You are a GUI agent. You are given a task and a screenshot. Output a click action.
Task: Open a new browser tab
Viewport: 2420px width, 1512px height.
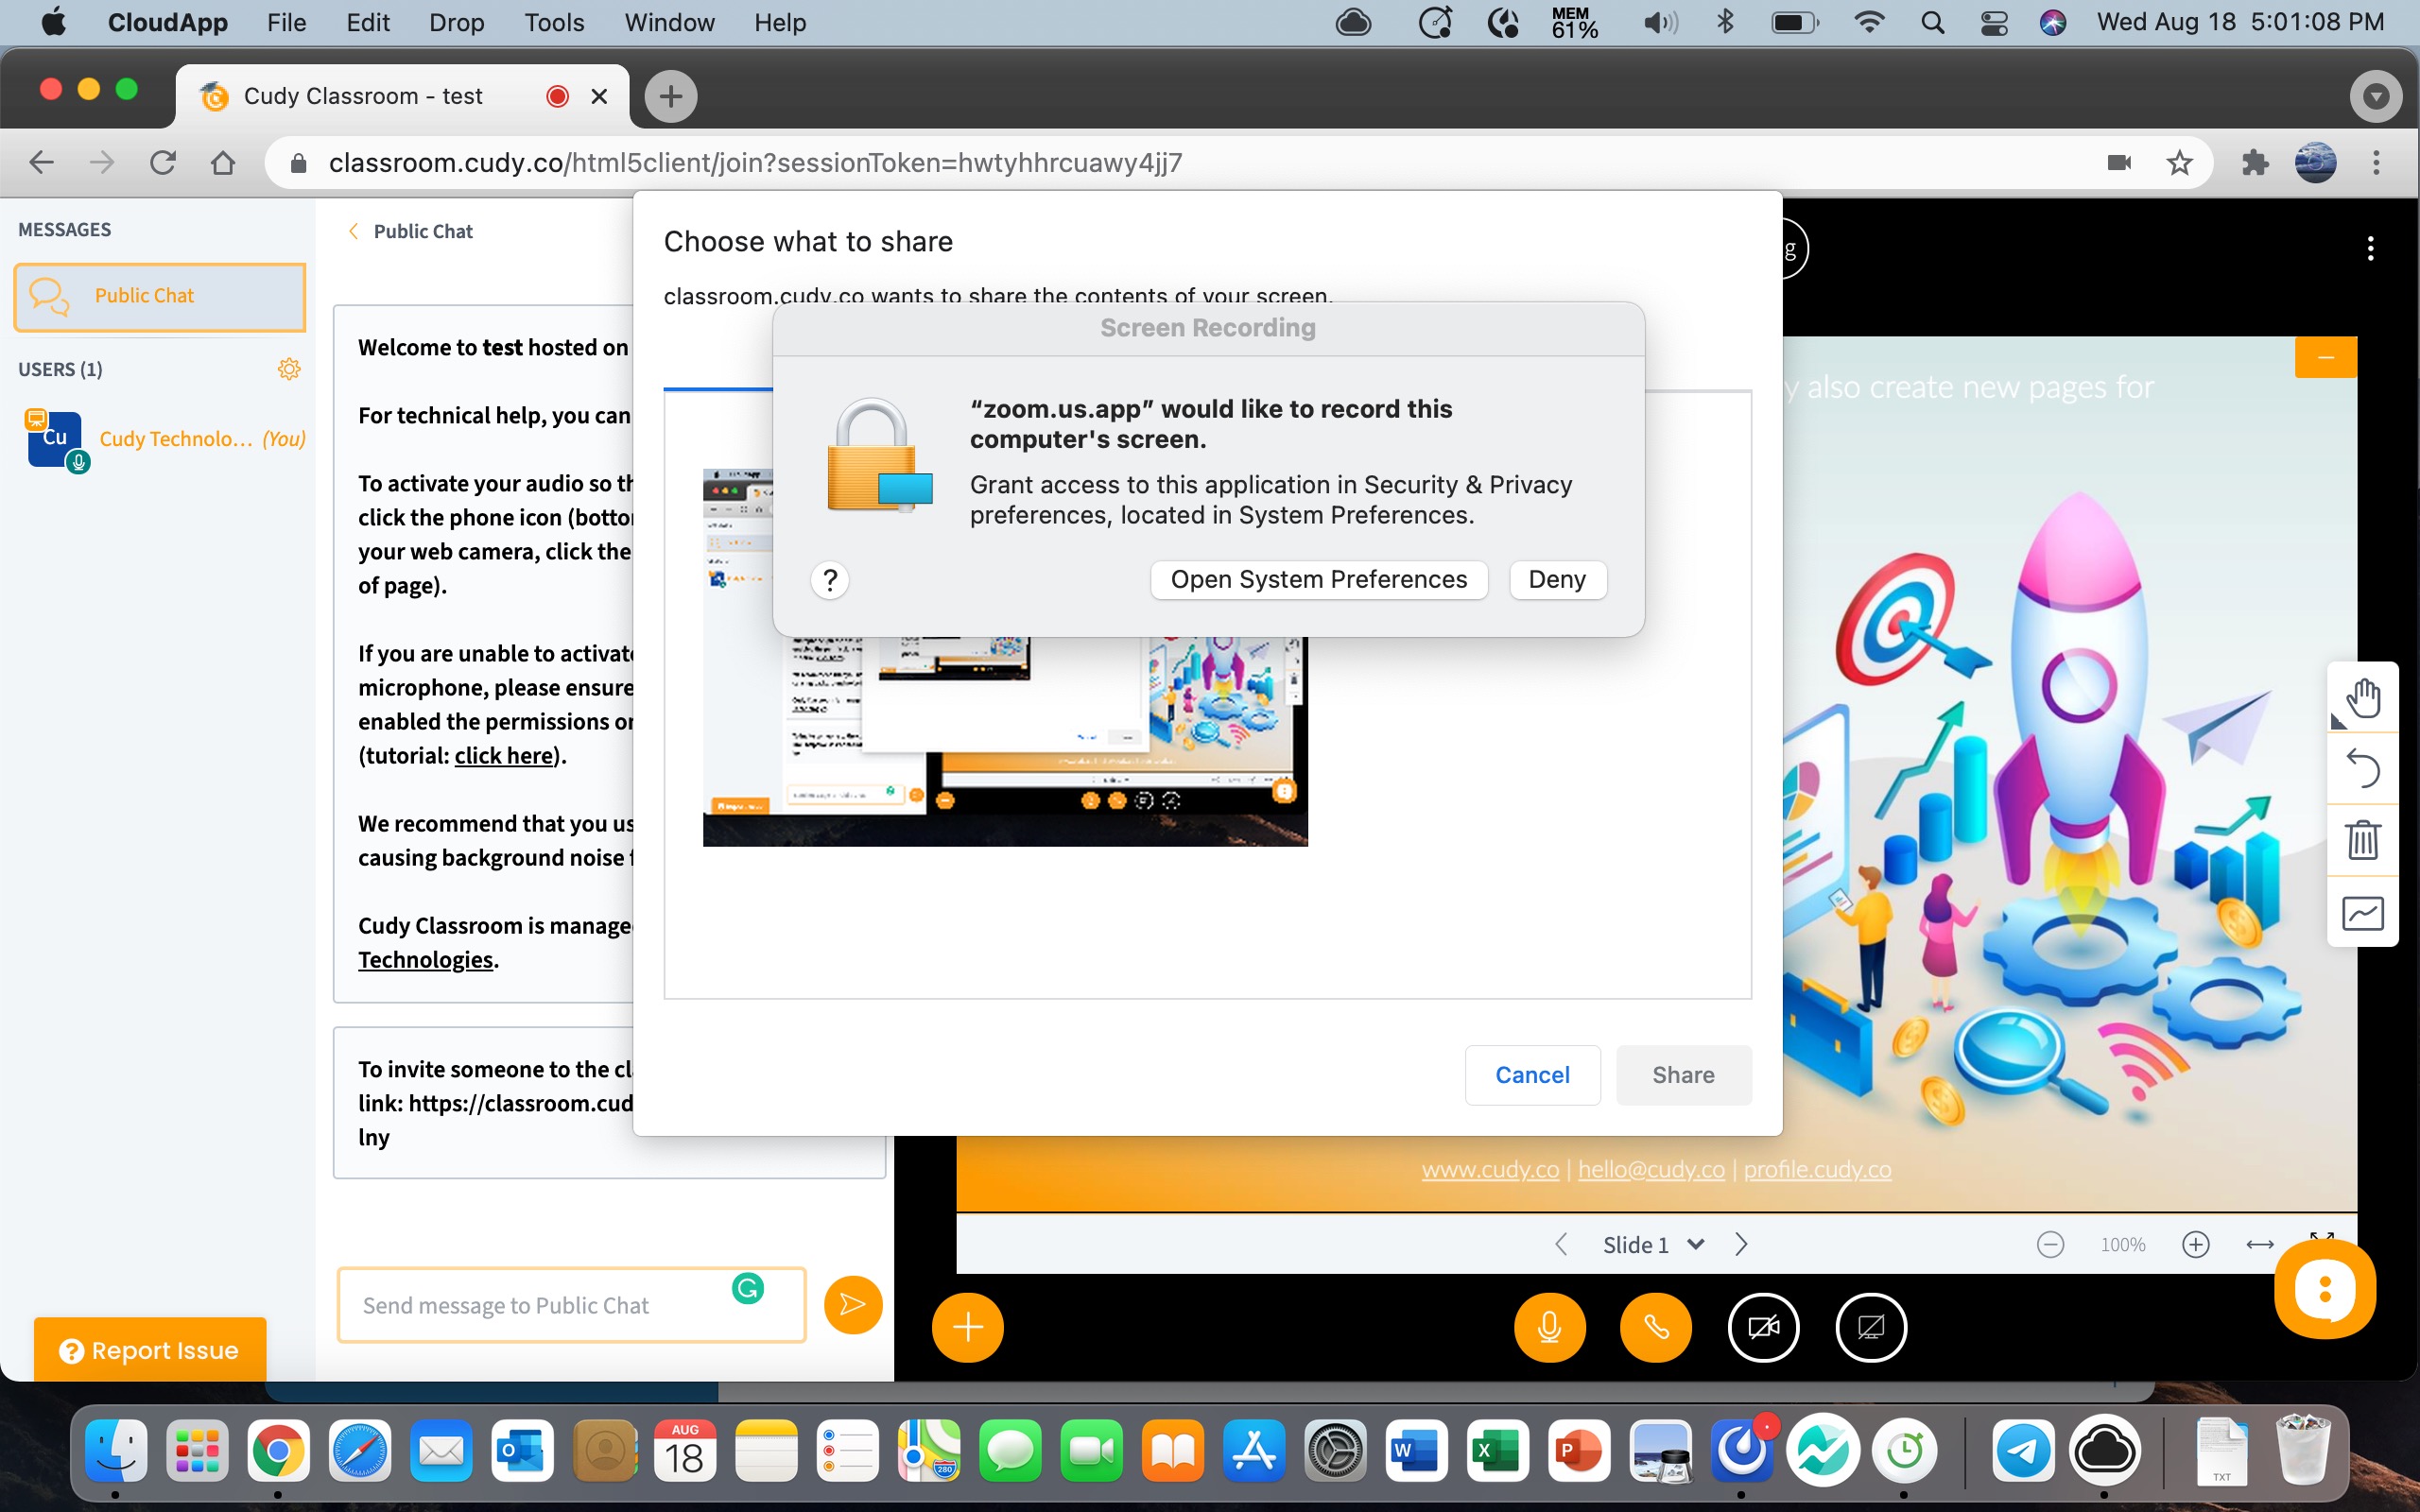670,96
